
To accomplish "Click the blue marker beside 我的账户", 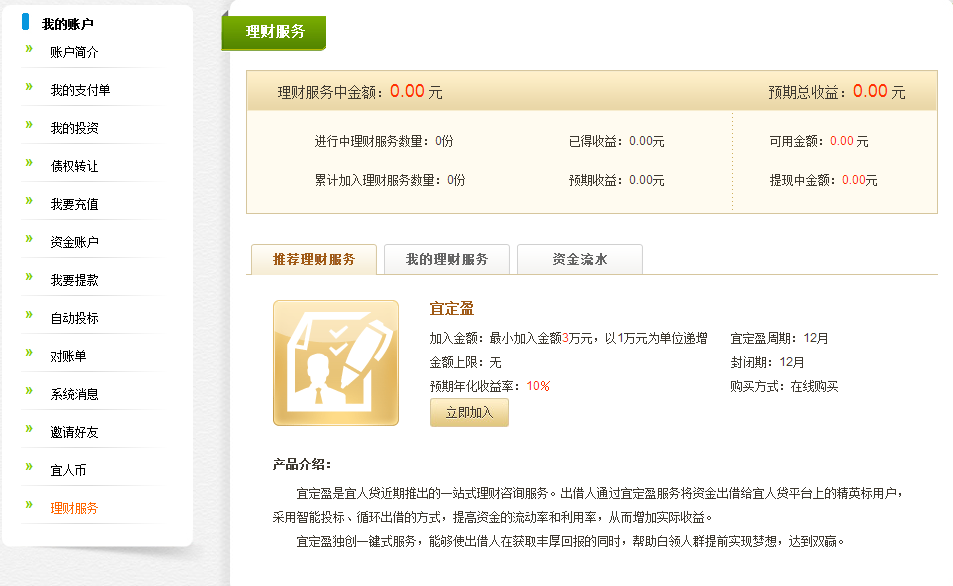I will (25, 22).
